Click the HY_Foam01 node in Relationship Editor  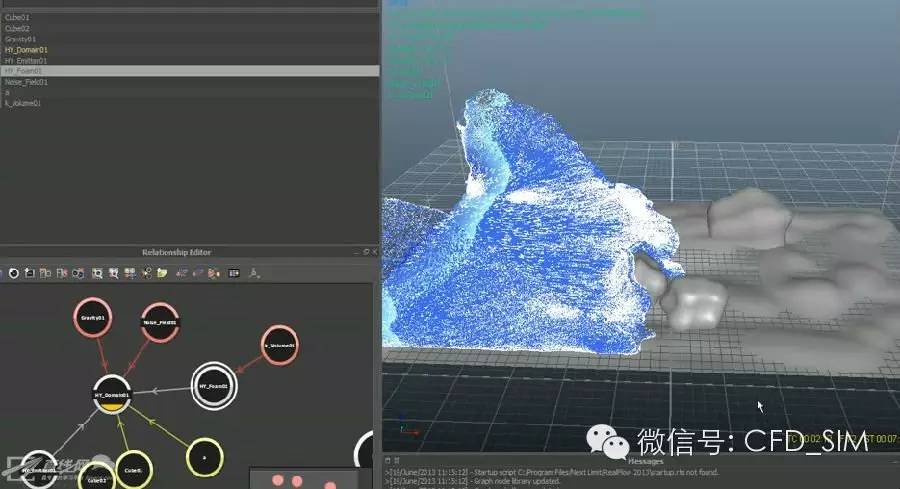[214, 386]
